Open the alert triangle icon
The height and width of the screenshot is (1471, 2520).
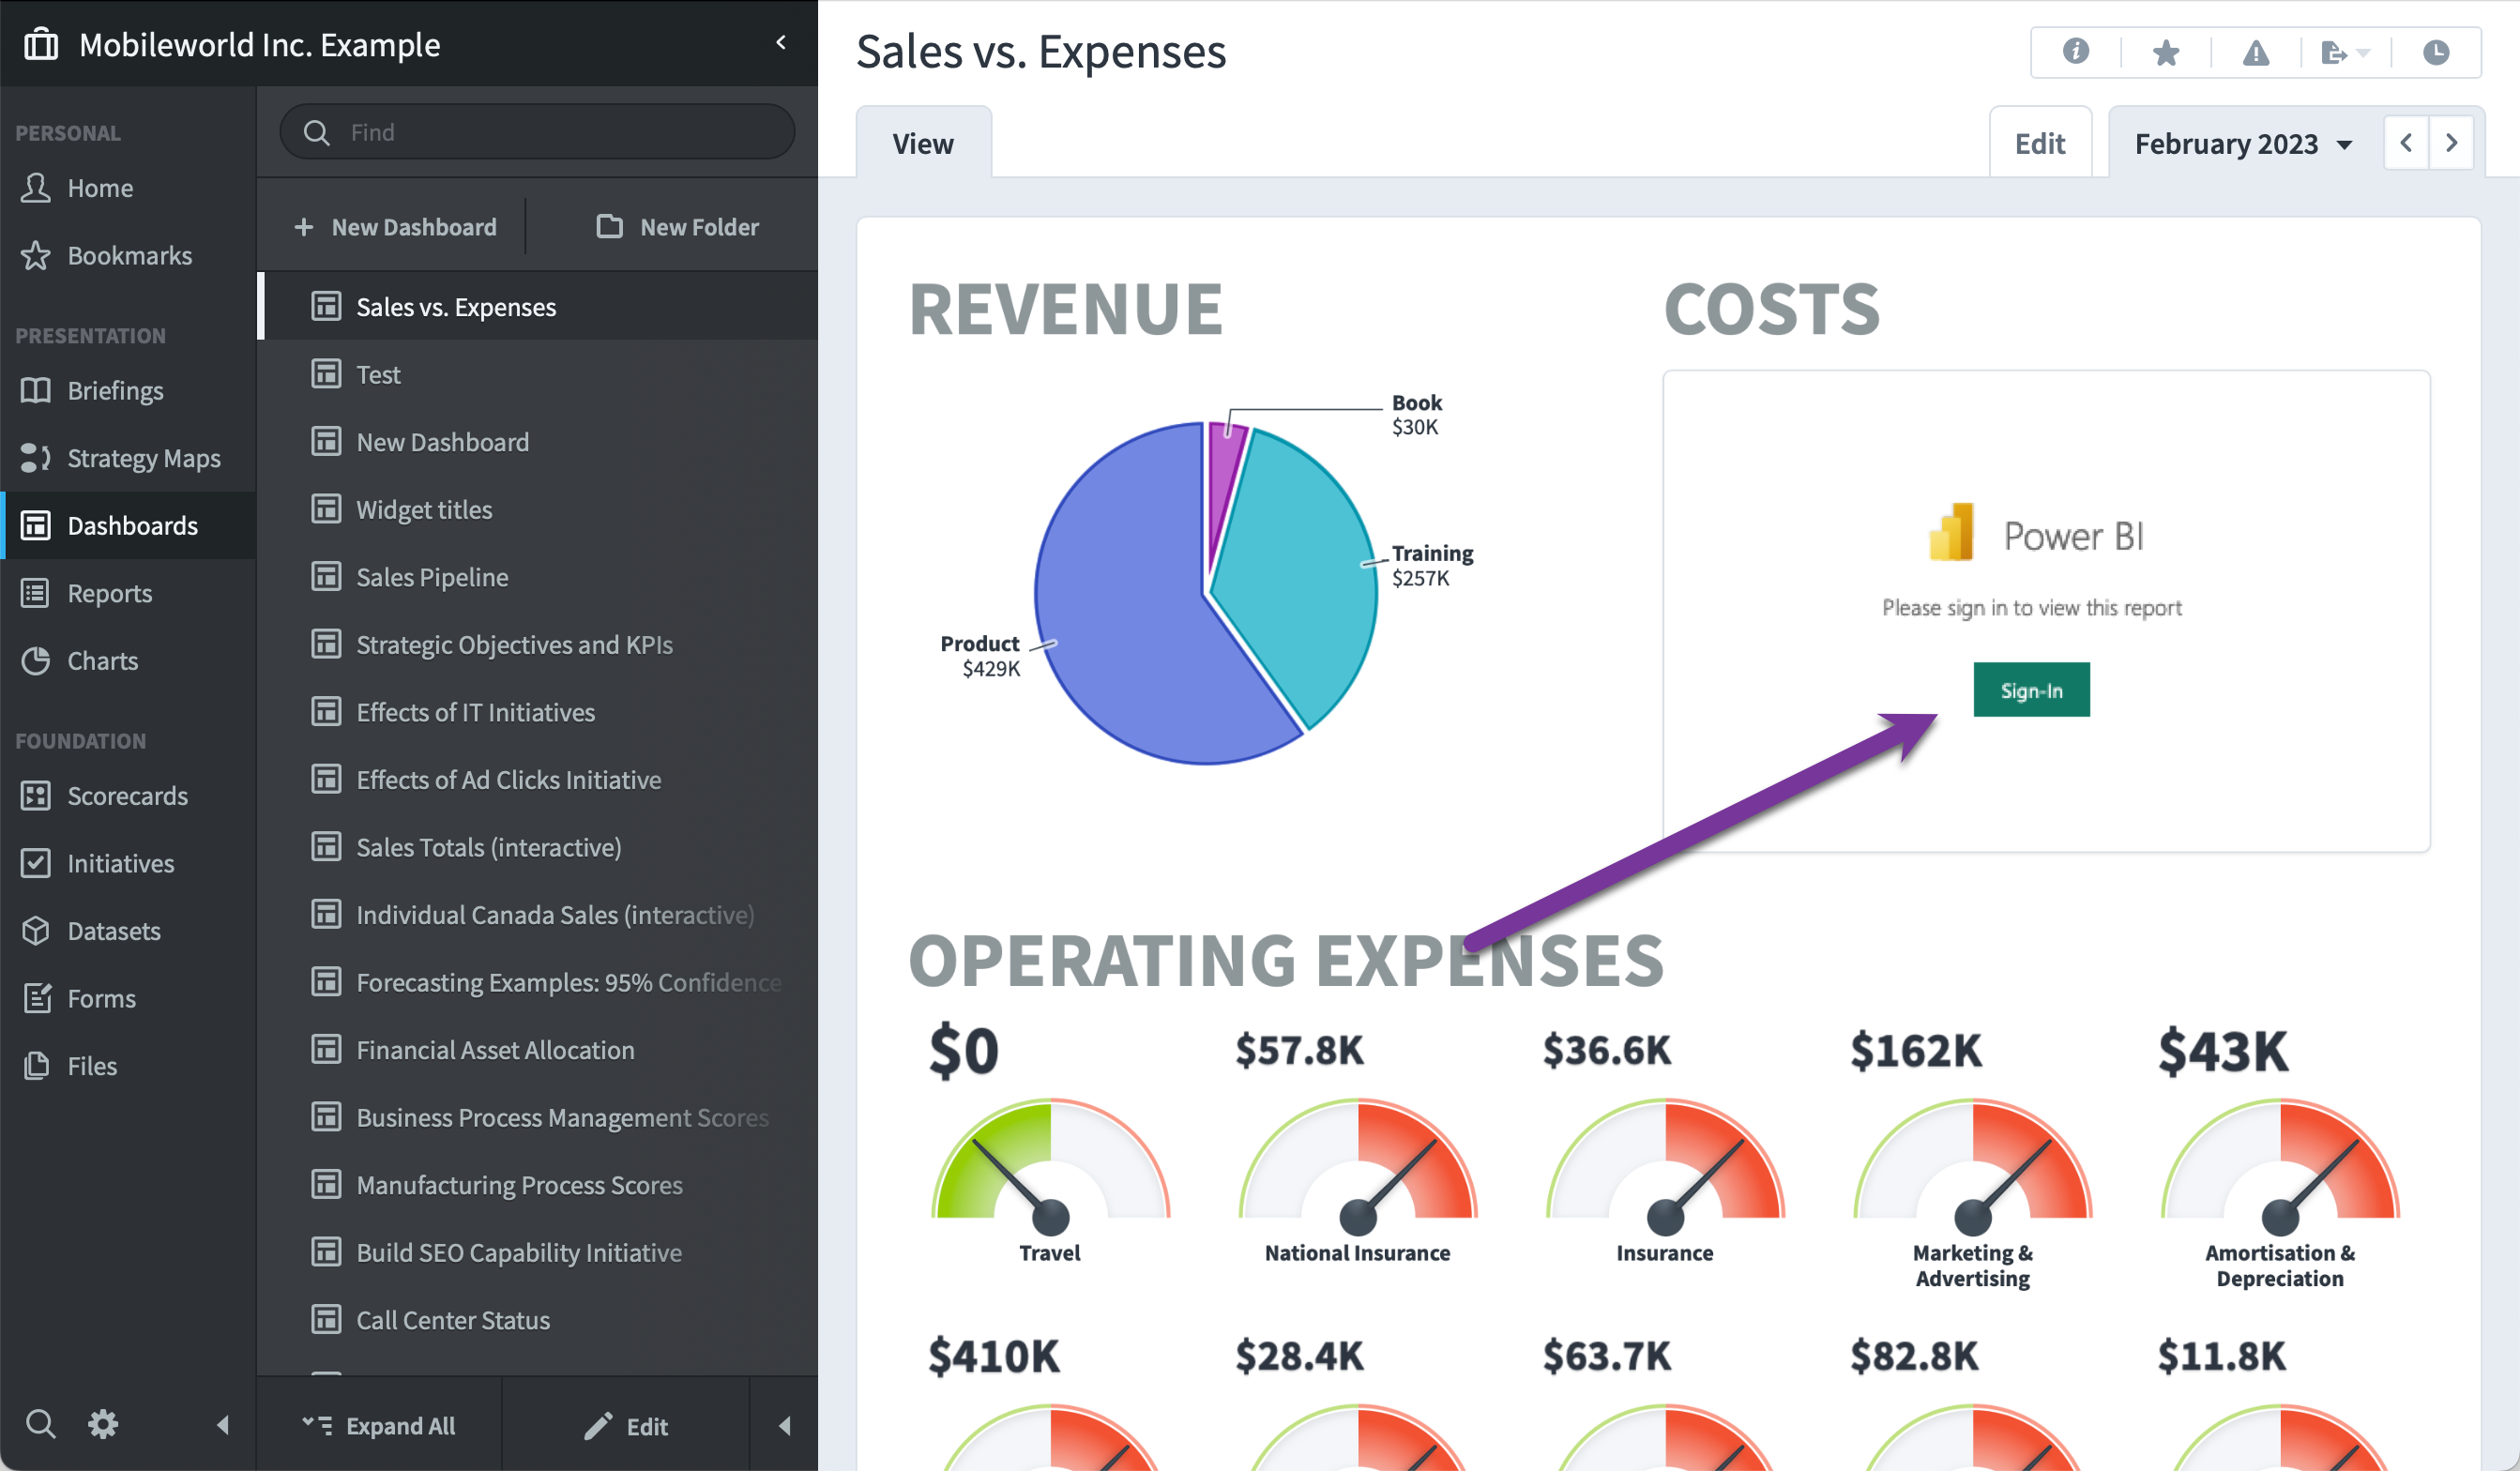[2255, 52]
